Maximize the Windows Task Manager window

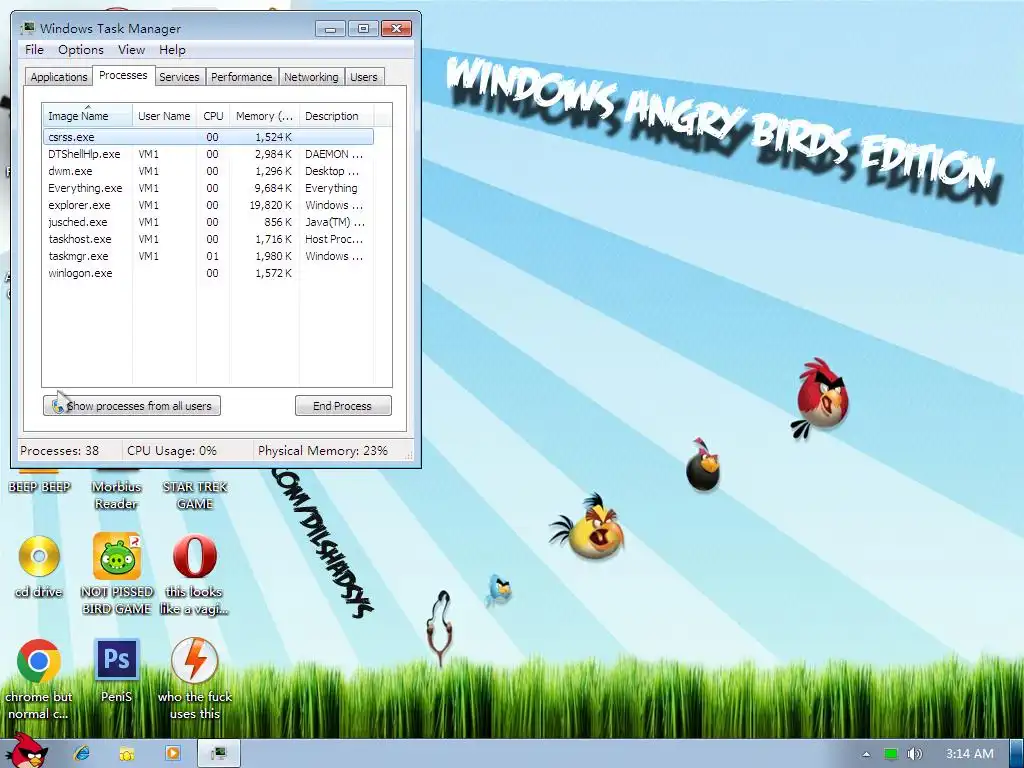coord(363,29)
